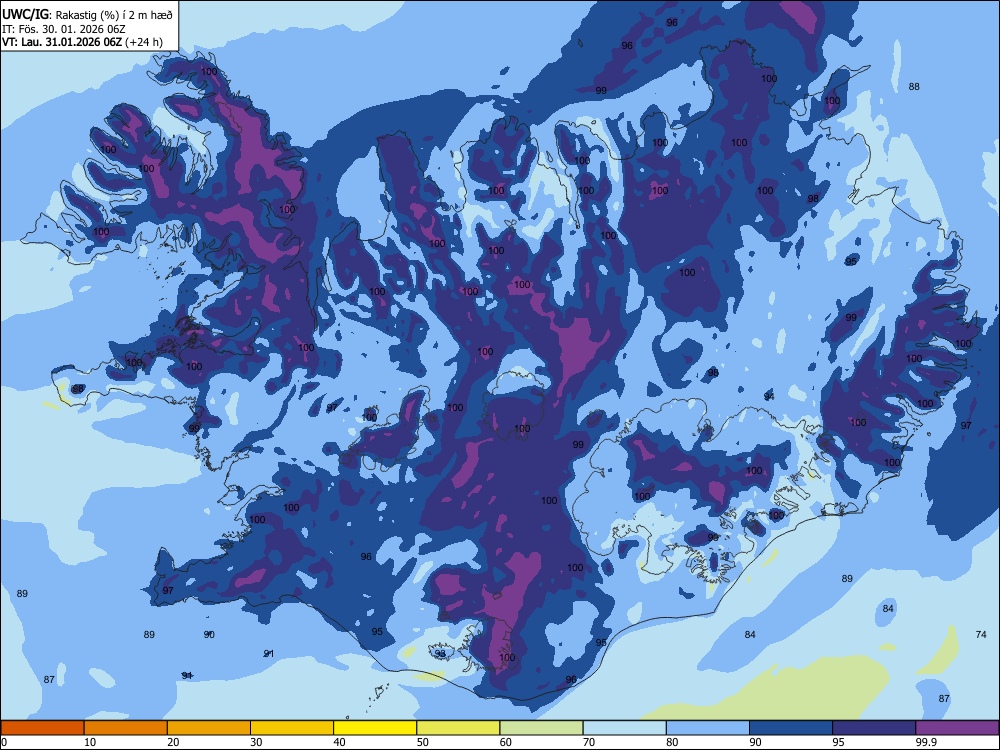The image size is (1000, 750).
Task: Click the dark orange 0–10 legend swatch
Action: [x=42, y=728]
